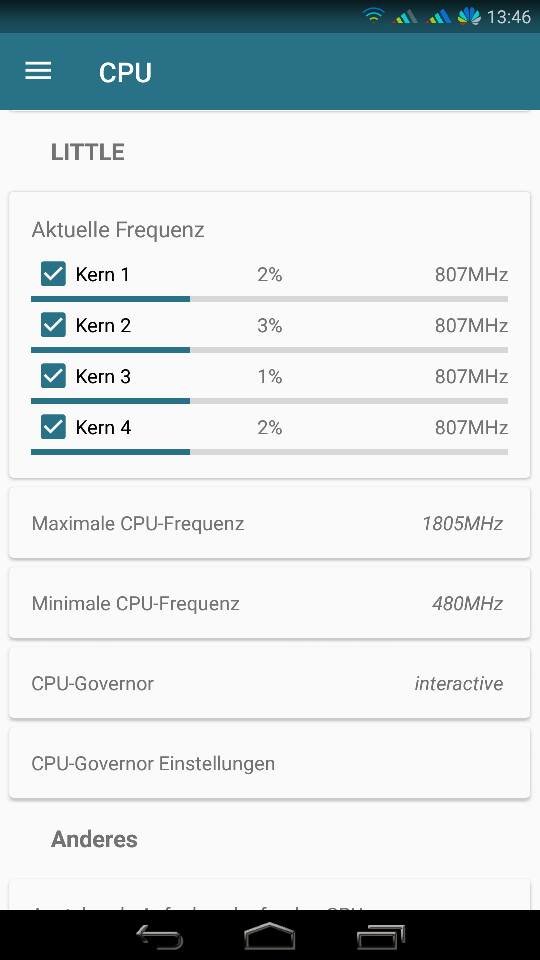Tap the CPU title in toolbar
The image size is (540, 960).
point(125,72)
